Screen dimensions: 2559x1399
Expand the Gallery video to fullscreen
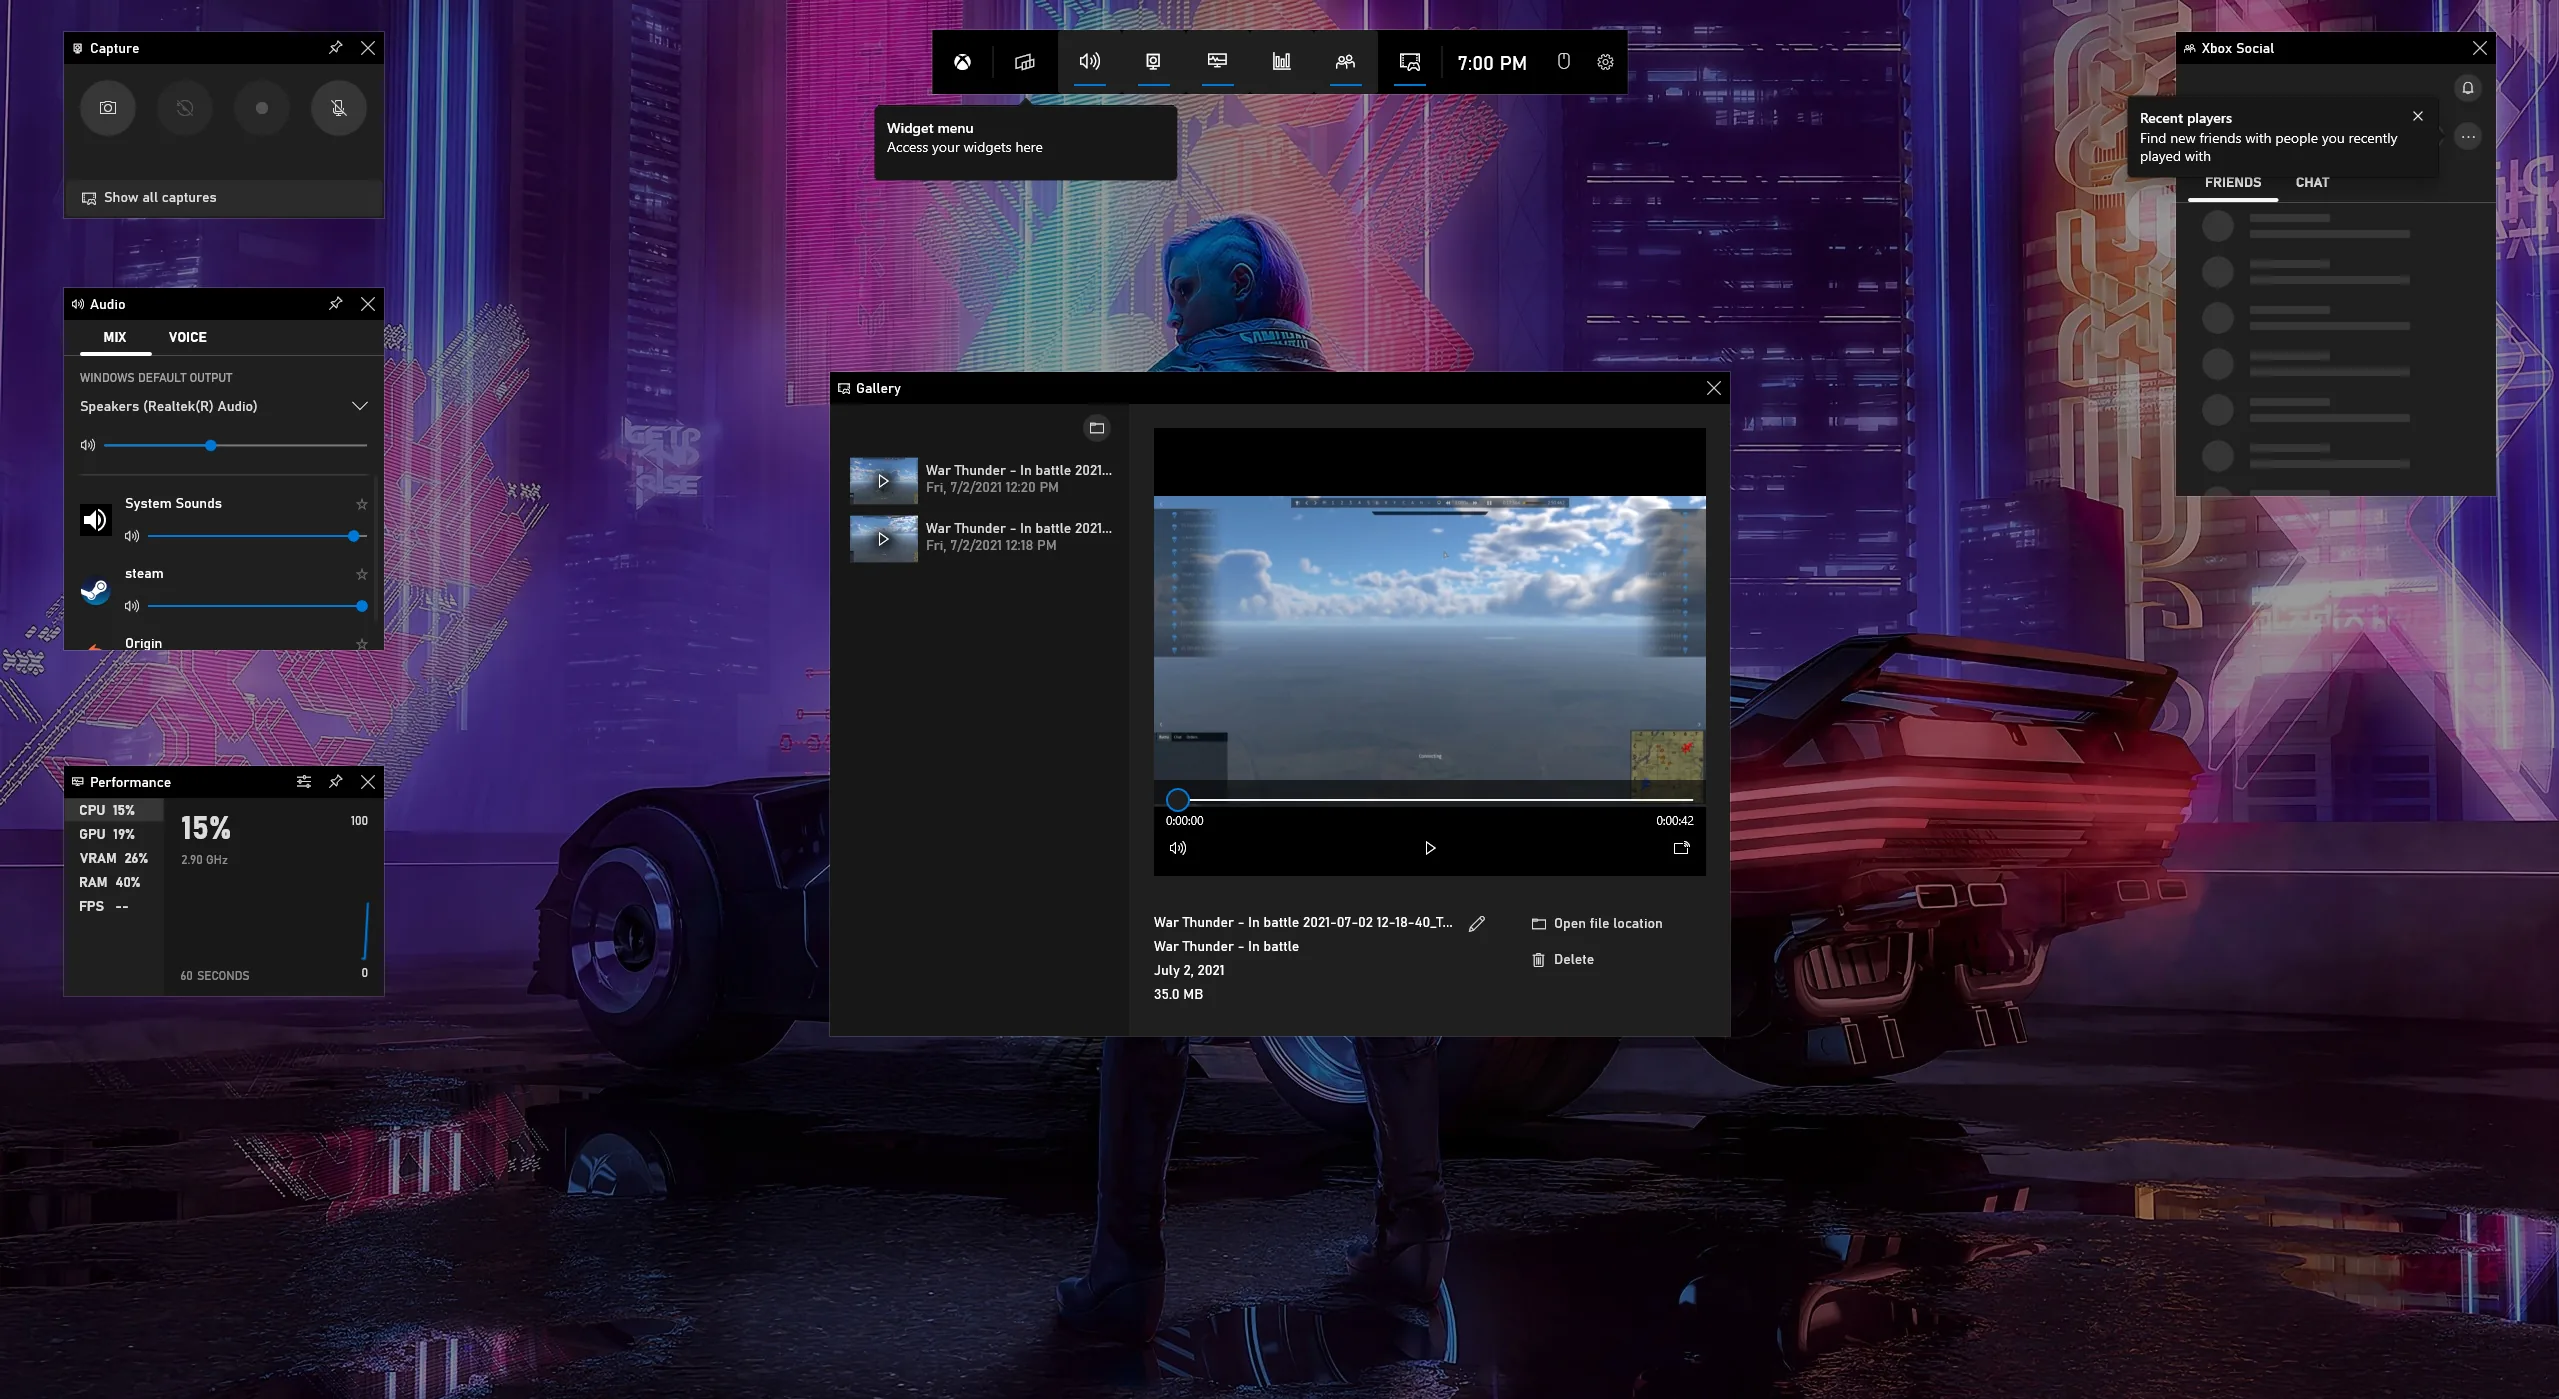1682,848
